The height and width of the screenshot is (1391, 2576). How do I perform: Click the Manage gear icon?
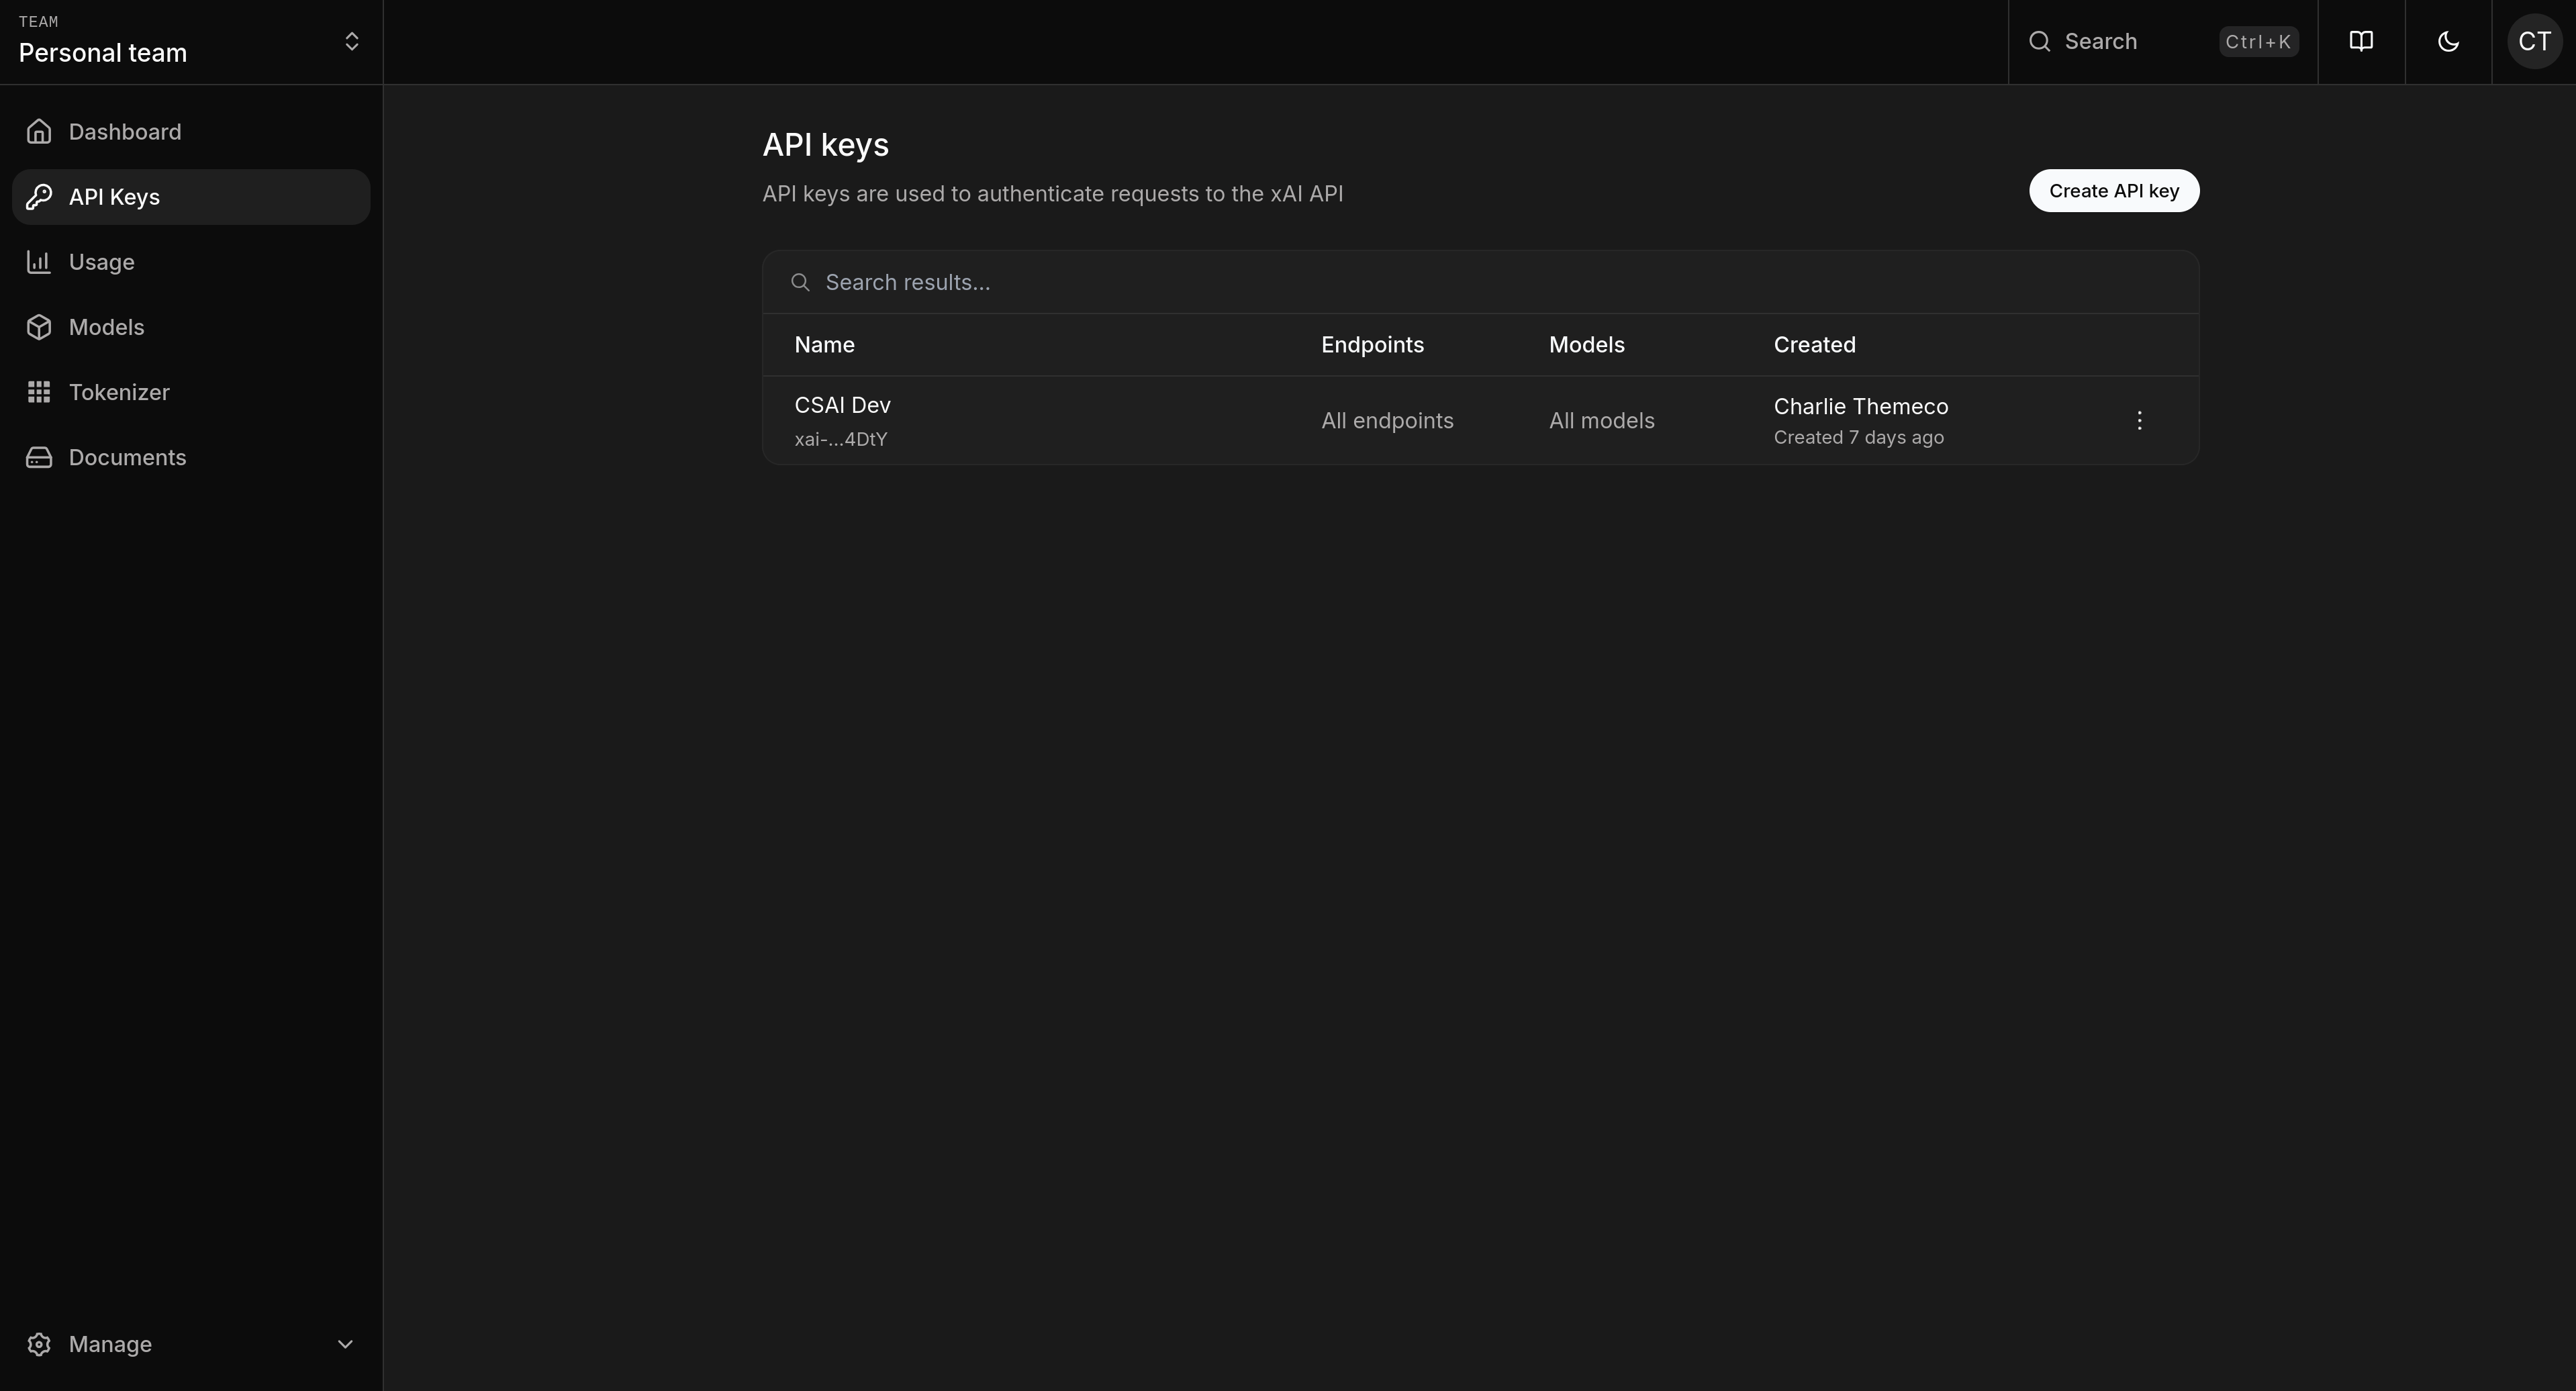pyautogui.click(x=39, y=1344)
